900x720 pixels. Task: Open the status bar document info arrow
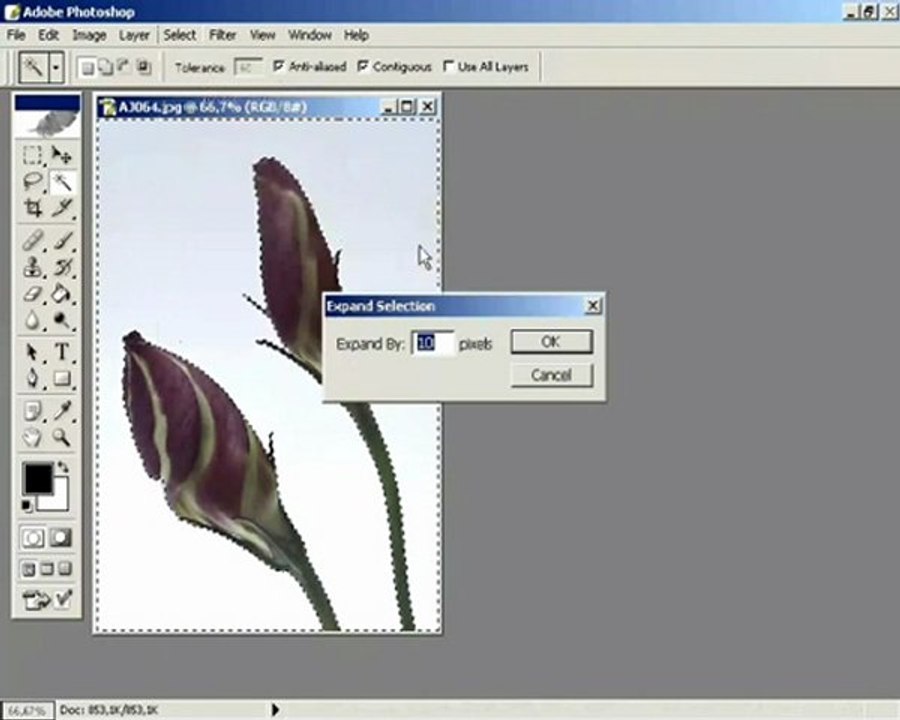pyautogui.click(x=276, y=710)
